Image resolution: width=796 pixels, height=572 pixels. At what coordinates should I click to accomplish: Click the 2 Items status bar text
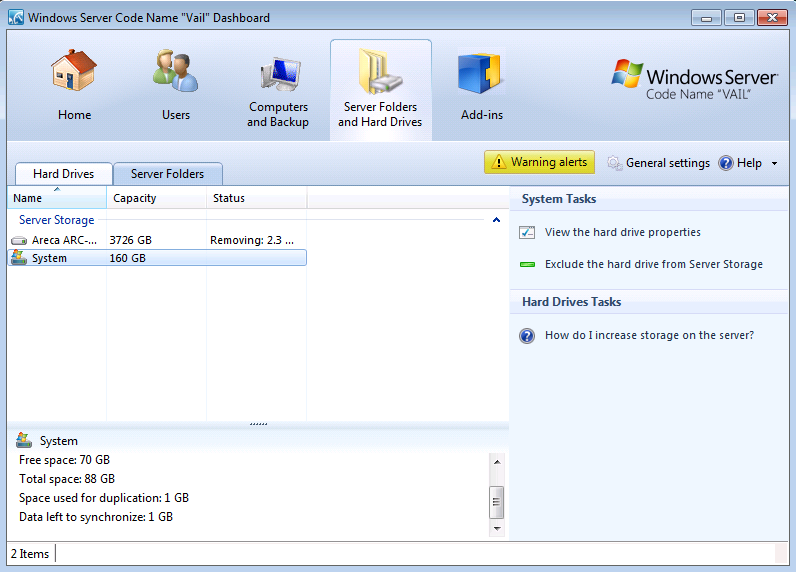point(30,554)
